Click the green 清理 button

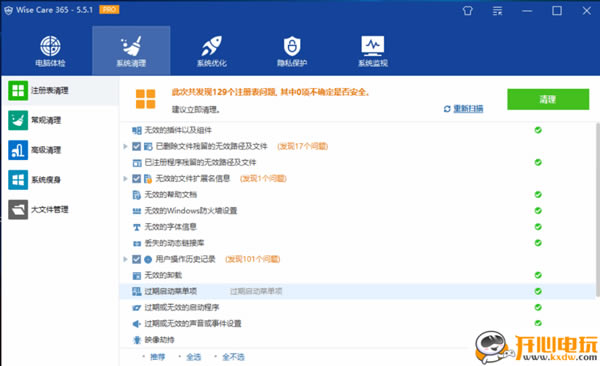tap(548, 100)
